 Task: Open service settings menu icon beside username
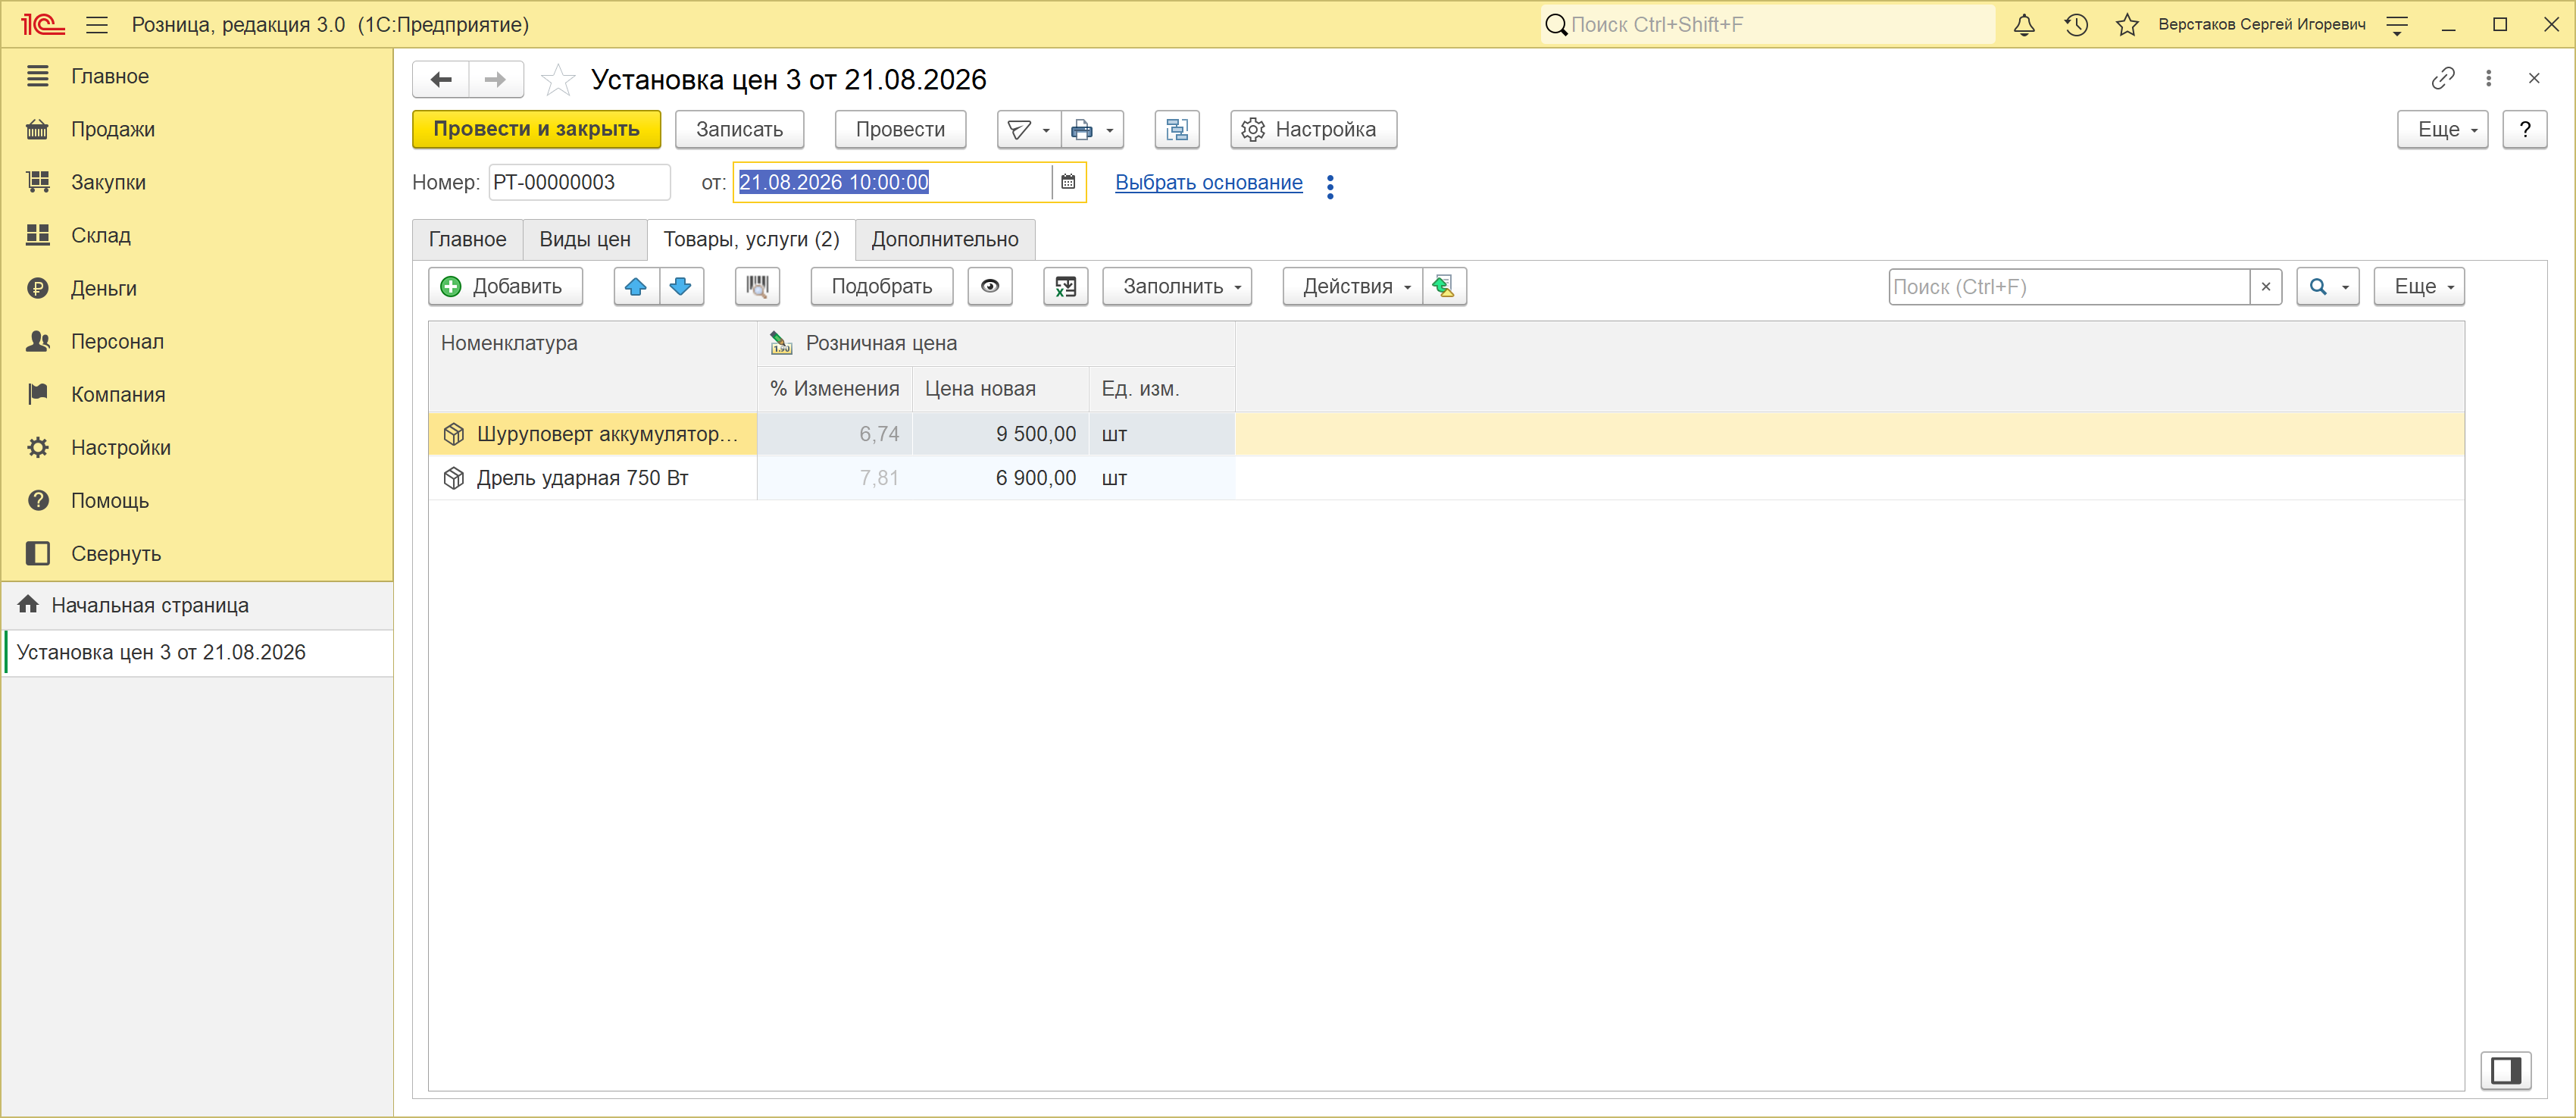2397,24
